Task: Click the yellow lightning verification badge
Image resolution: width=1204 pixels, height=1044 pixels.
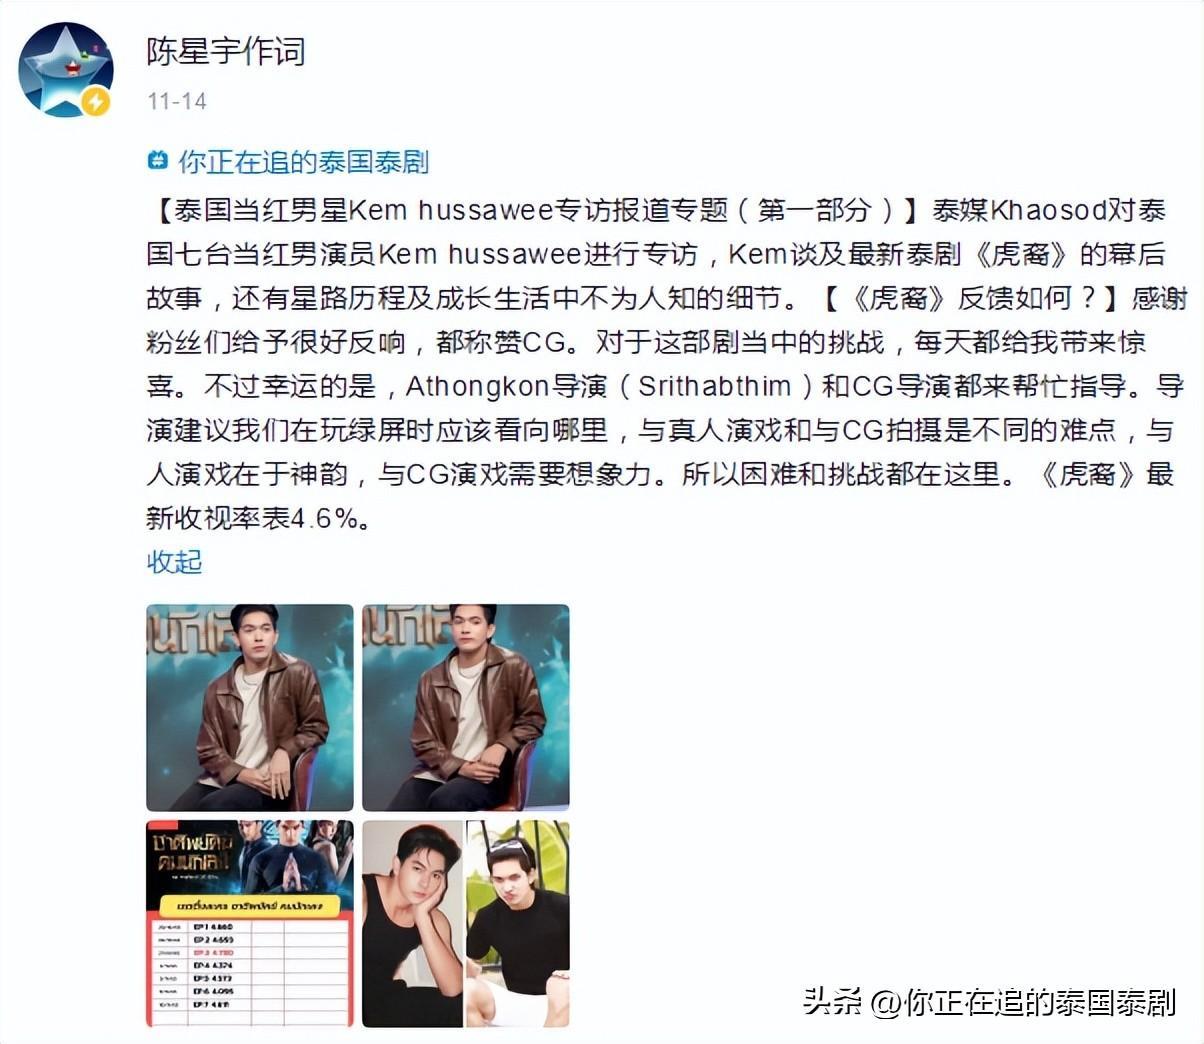Action: click(x=95, y=101)
